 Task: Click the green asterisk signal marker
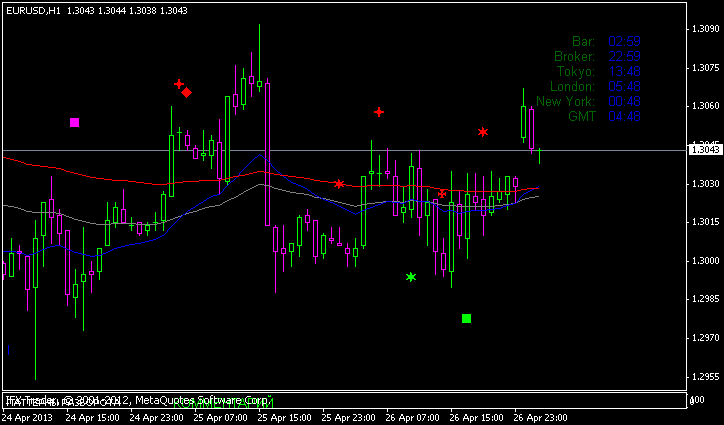point(411,277)
